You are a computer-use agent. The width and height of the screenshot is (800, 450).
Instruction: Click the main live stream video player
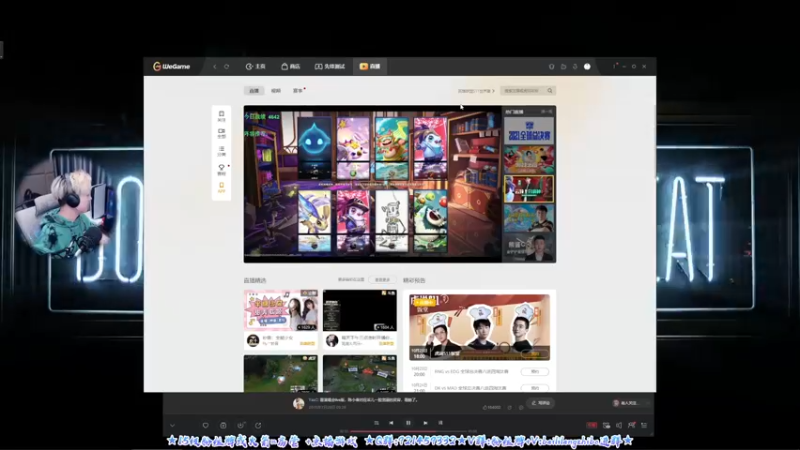[x=372, y=184]
